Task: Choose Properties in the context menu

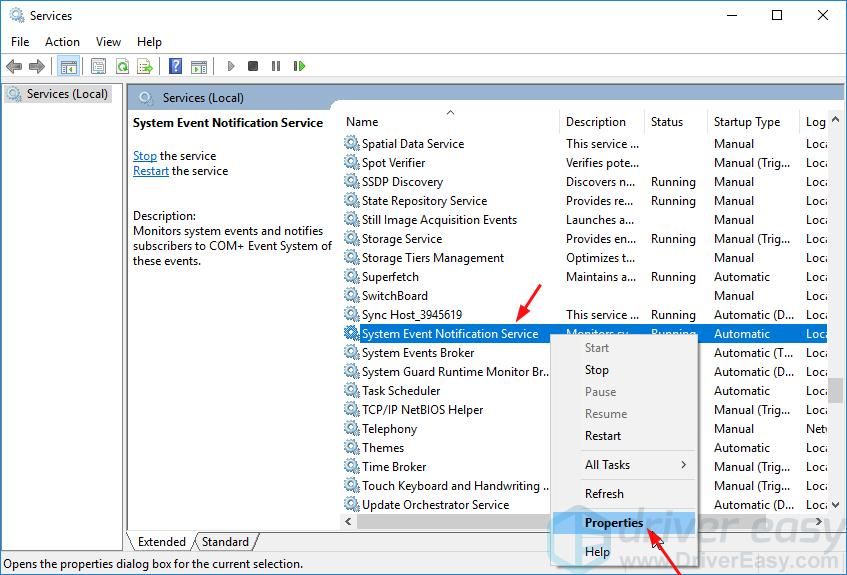Action: (614, 523)
